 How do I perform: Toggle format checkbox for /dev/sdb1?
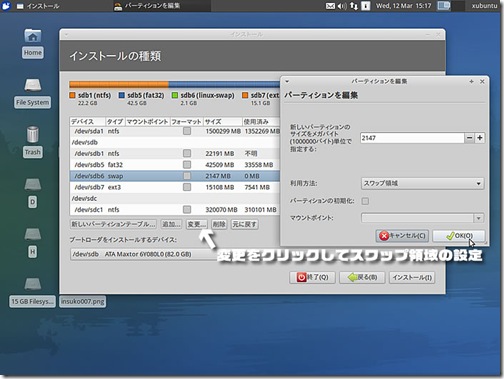(187, 153)
